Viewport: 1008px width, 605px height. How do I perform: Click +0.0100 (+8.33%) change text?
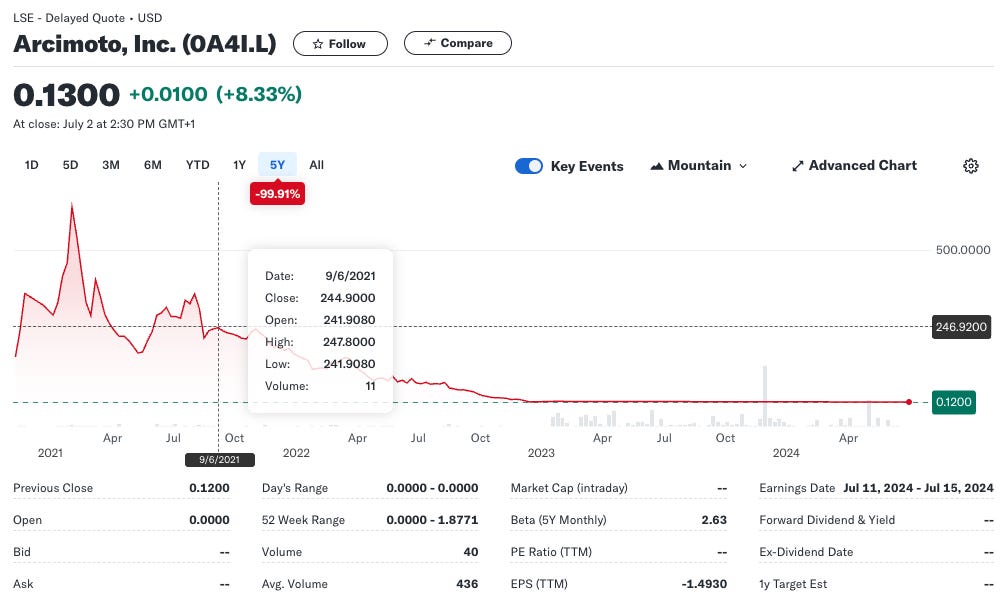(215, 95)
